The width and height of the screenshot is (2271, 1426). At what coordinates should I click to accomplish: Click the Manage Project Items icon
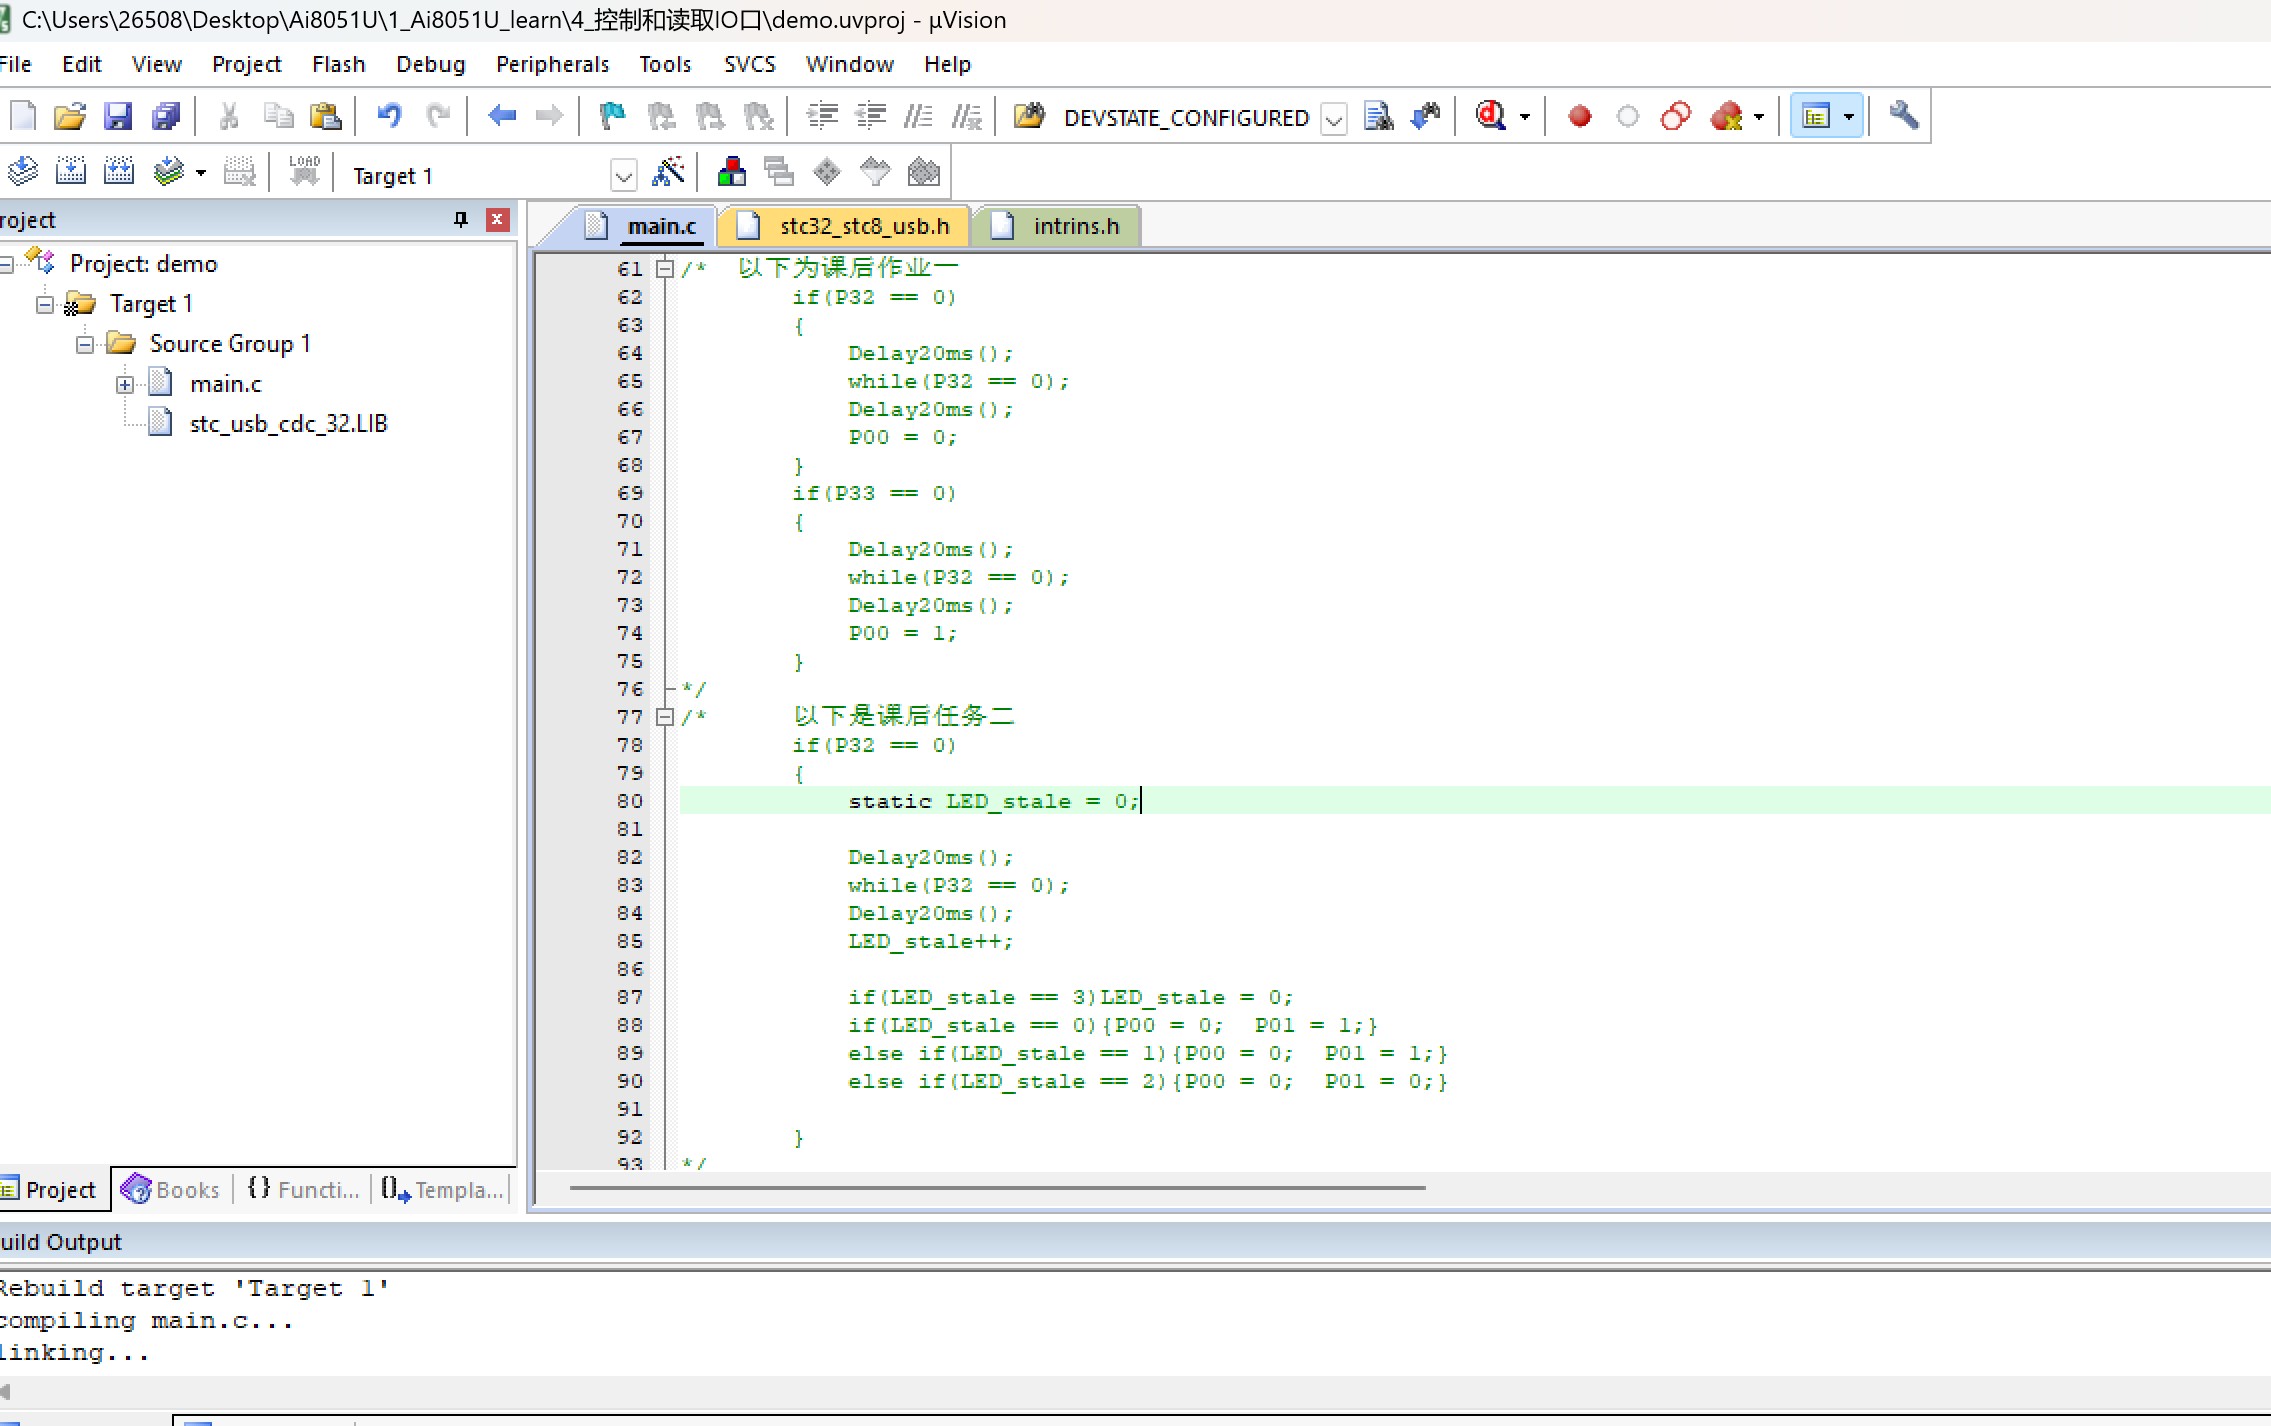tap(731, 173)
